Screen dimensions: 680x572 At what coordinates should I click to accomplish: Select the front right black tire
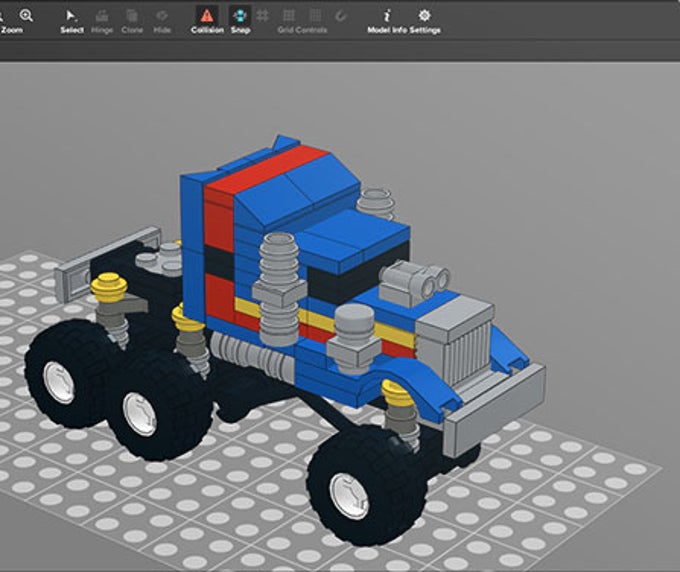click(x=366, y=486)
